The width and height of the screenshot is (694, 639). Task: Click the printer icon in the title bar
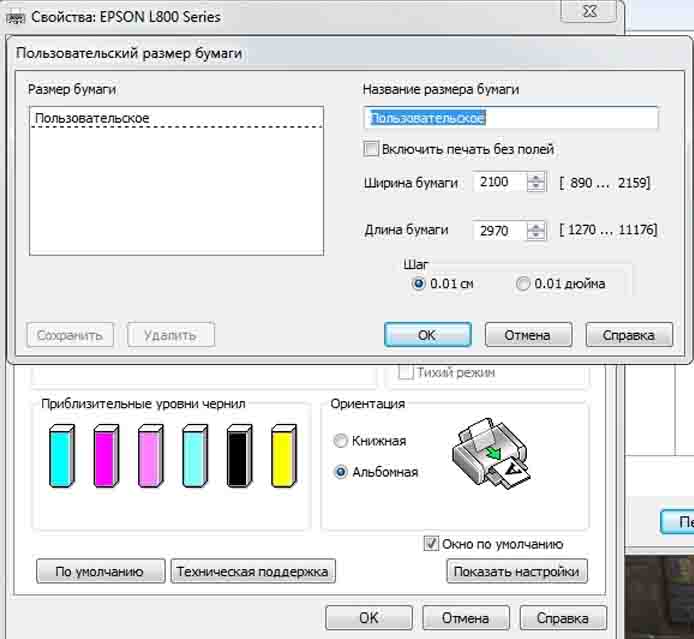tap(15, 18)
